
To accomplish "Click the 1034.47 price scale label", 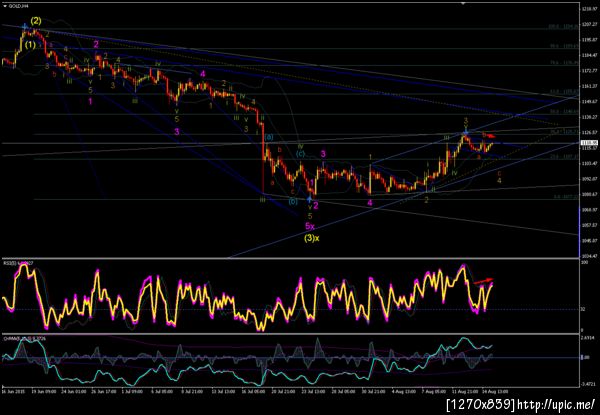I will tap(588, 256).
